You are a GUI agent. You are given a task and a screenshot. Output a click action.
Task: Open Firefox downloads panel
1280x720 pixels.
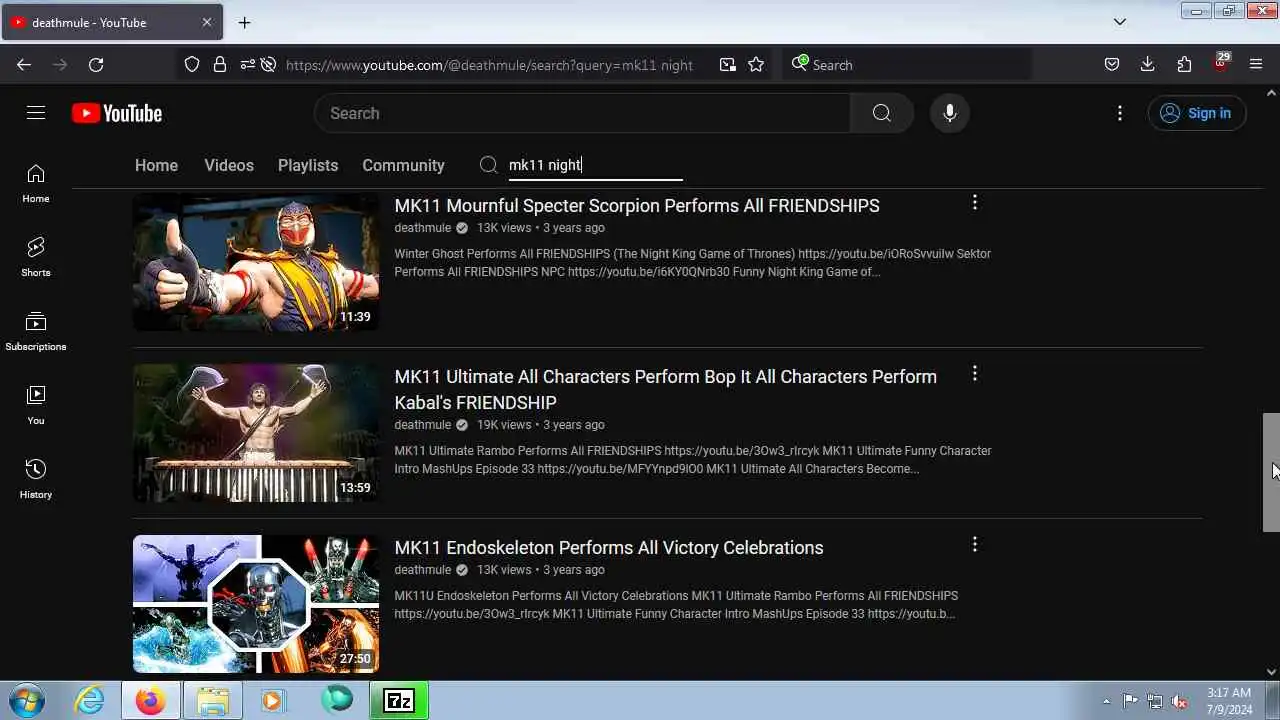point(1148,64)
